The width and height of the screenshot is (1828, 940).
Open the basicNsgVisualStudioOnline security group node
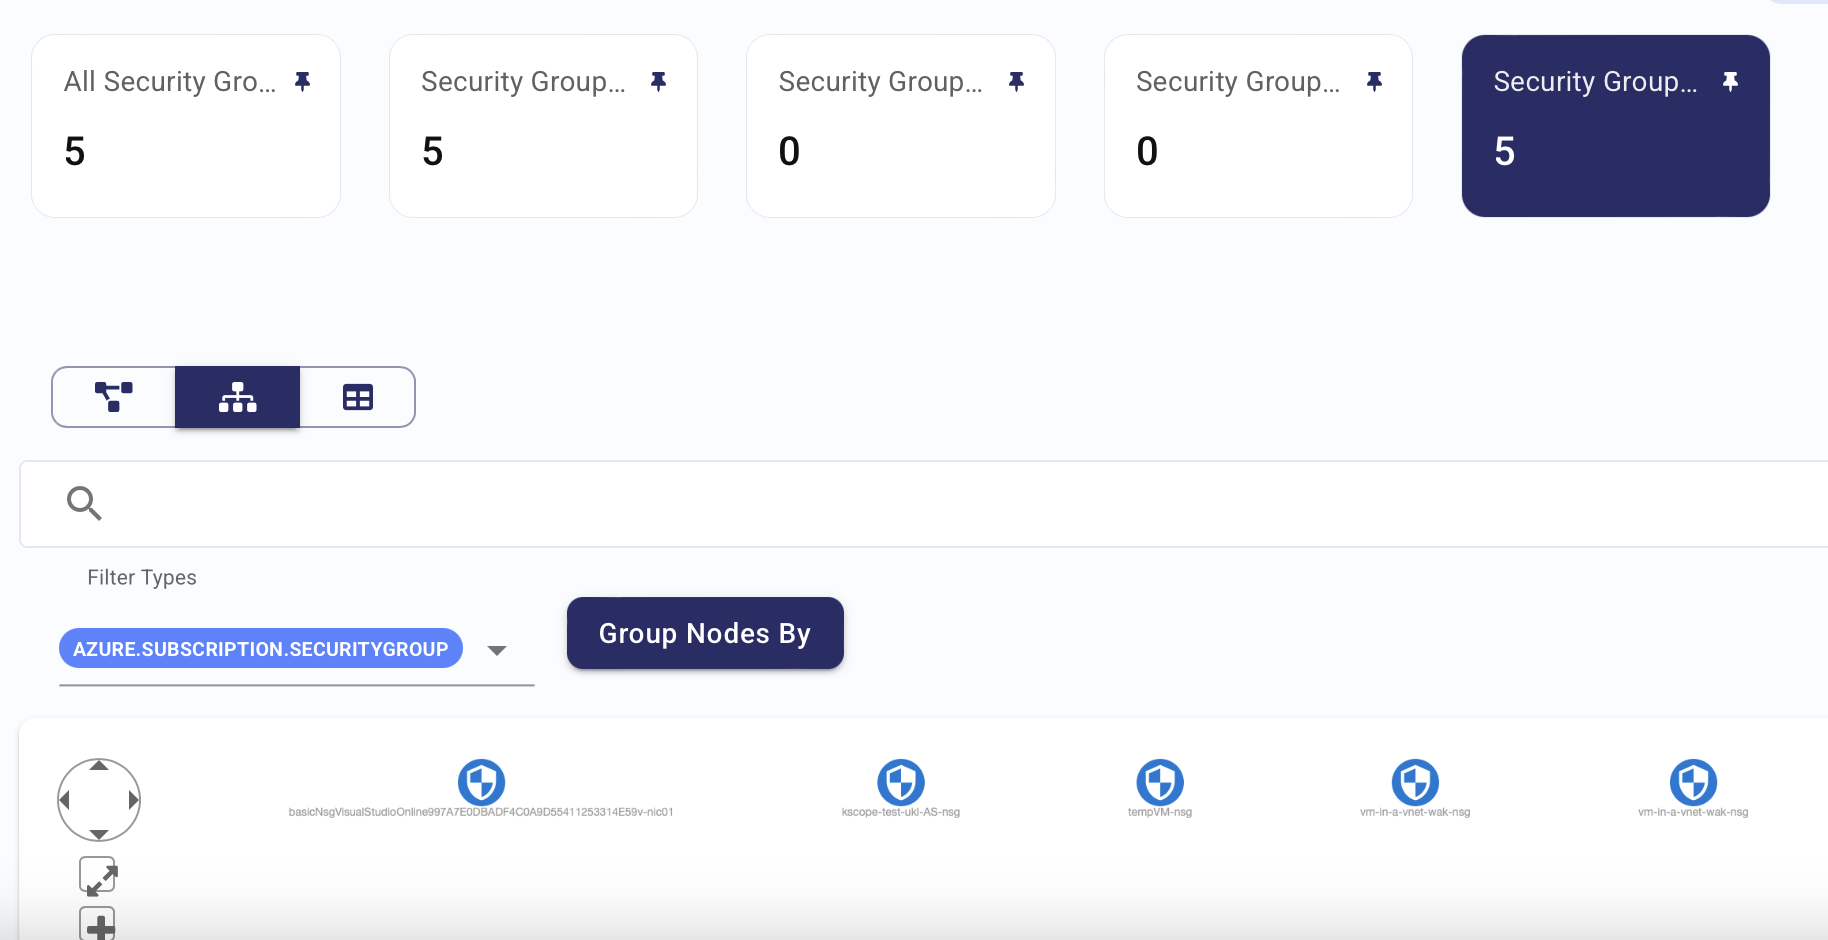coord(481,782)
